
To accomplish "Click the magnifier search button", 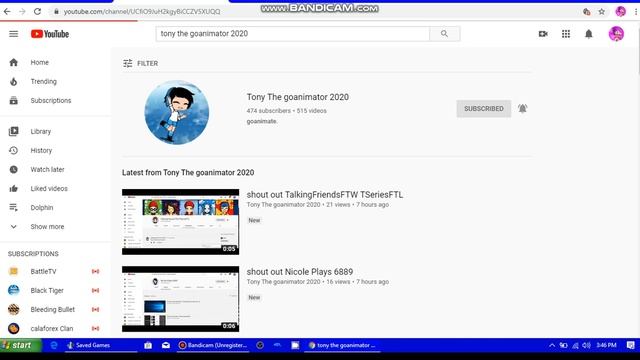I will click(444, 34).
